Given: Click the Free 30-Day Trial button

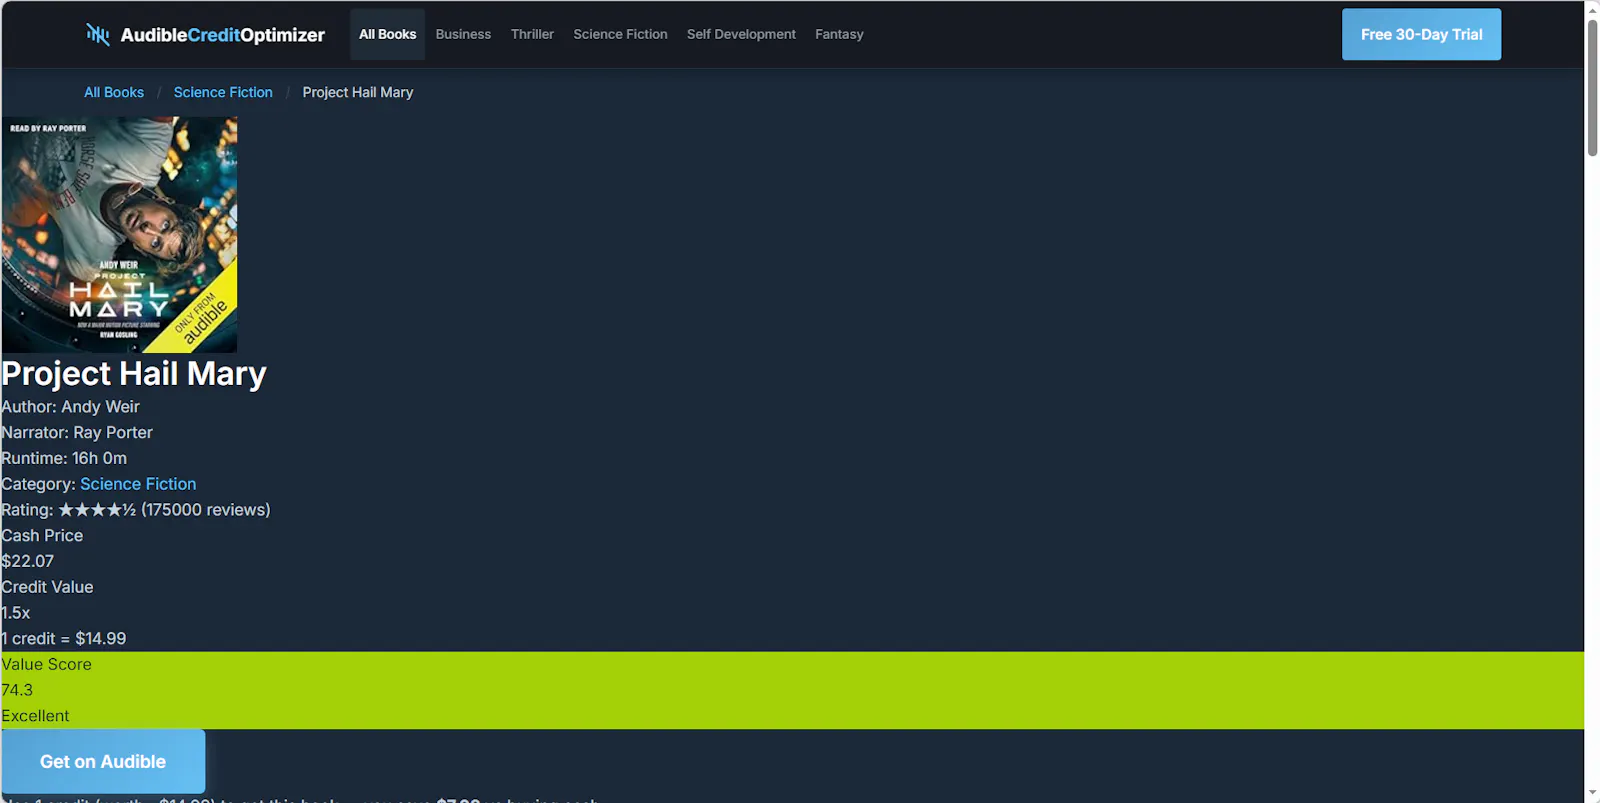Looking at the screenshot, I should pos(1421,34).
